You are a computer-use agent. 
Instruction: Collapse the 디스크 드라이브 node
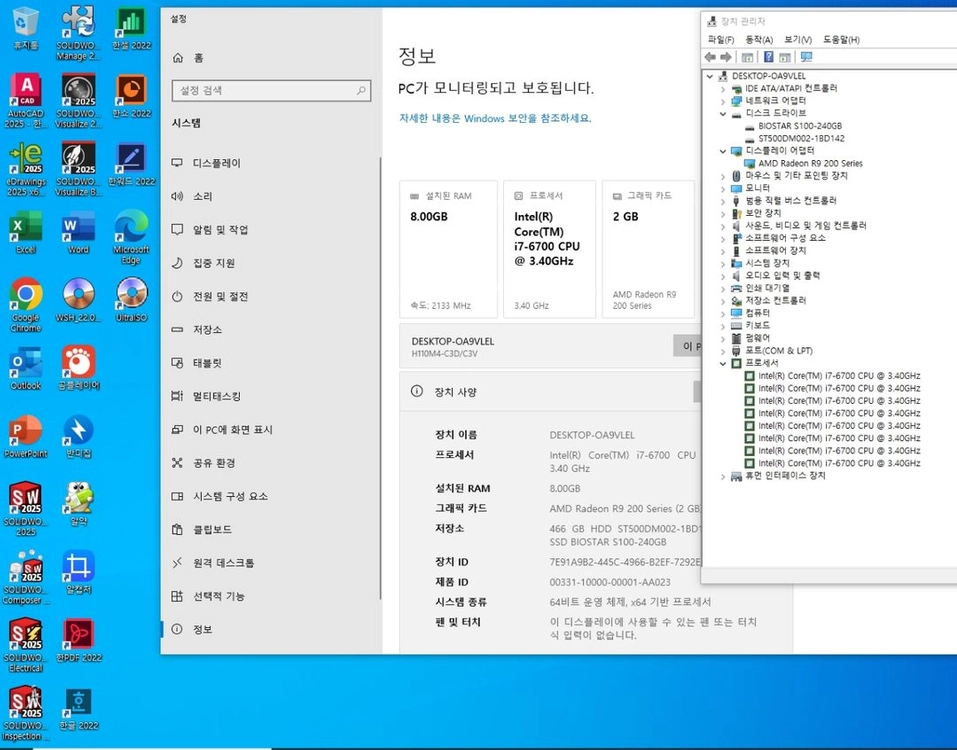click(x=723, y=114)
